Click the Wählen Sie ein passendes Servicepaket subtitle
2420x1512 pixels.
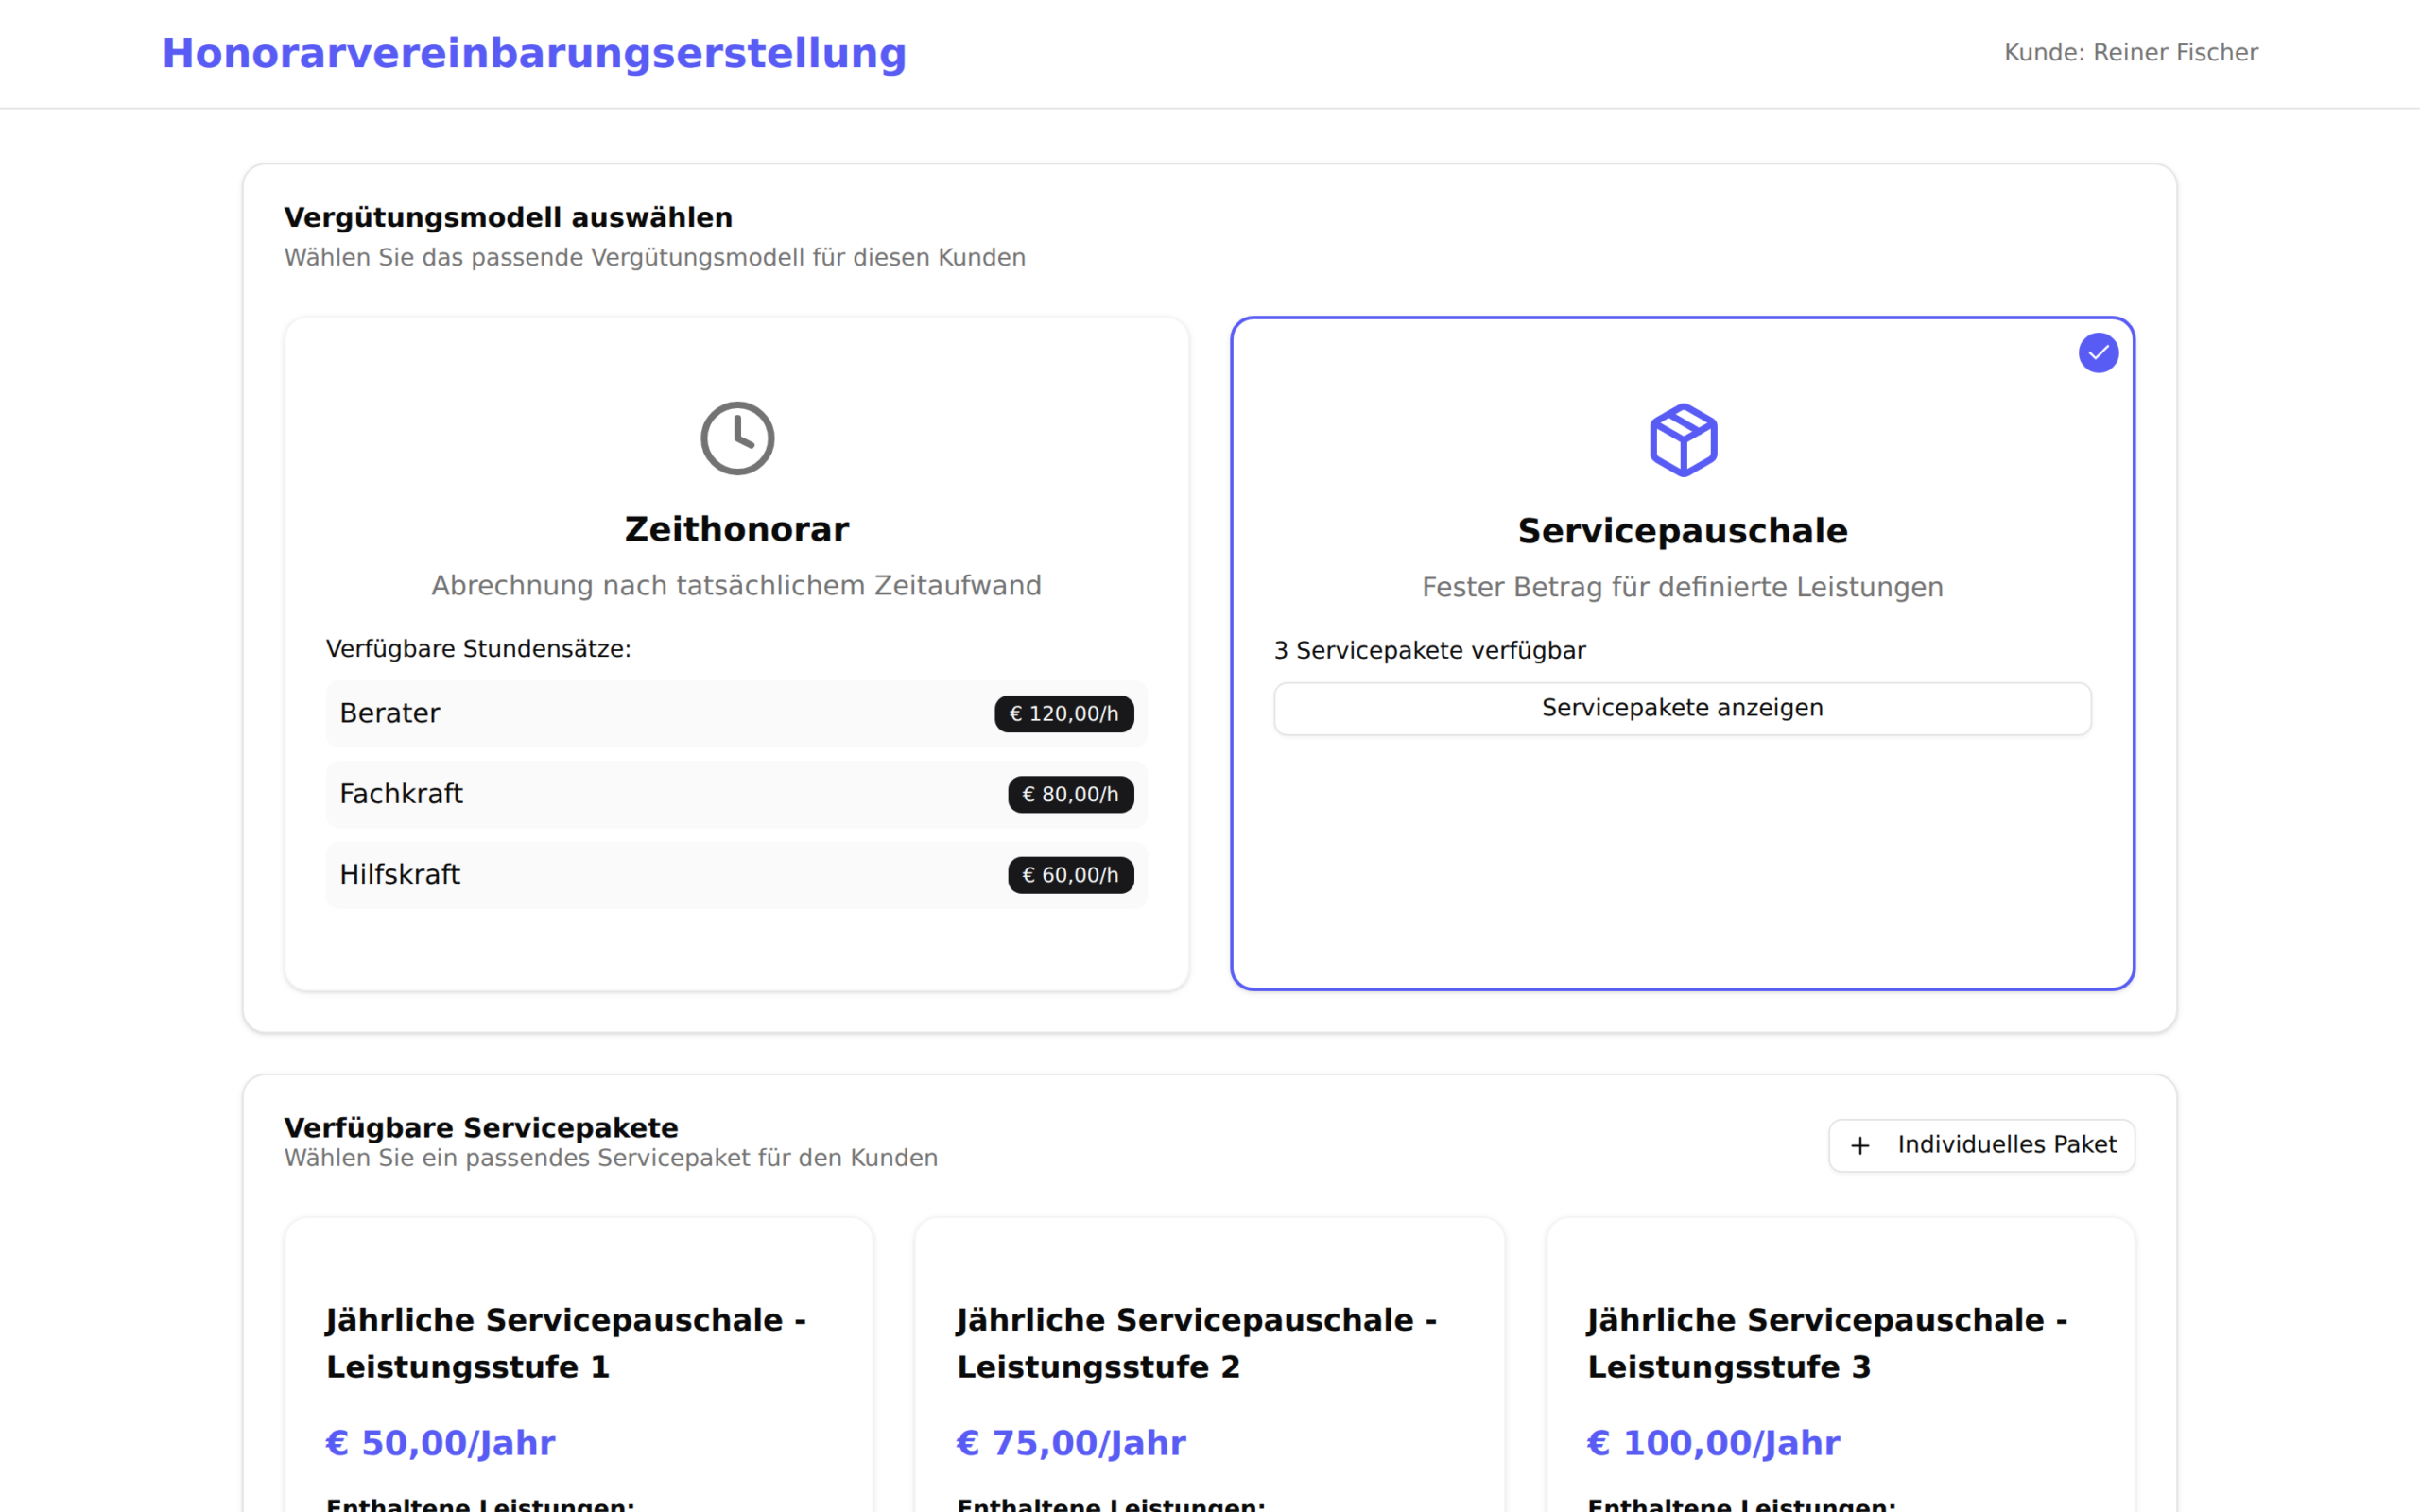click(x=611, y=1158)
